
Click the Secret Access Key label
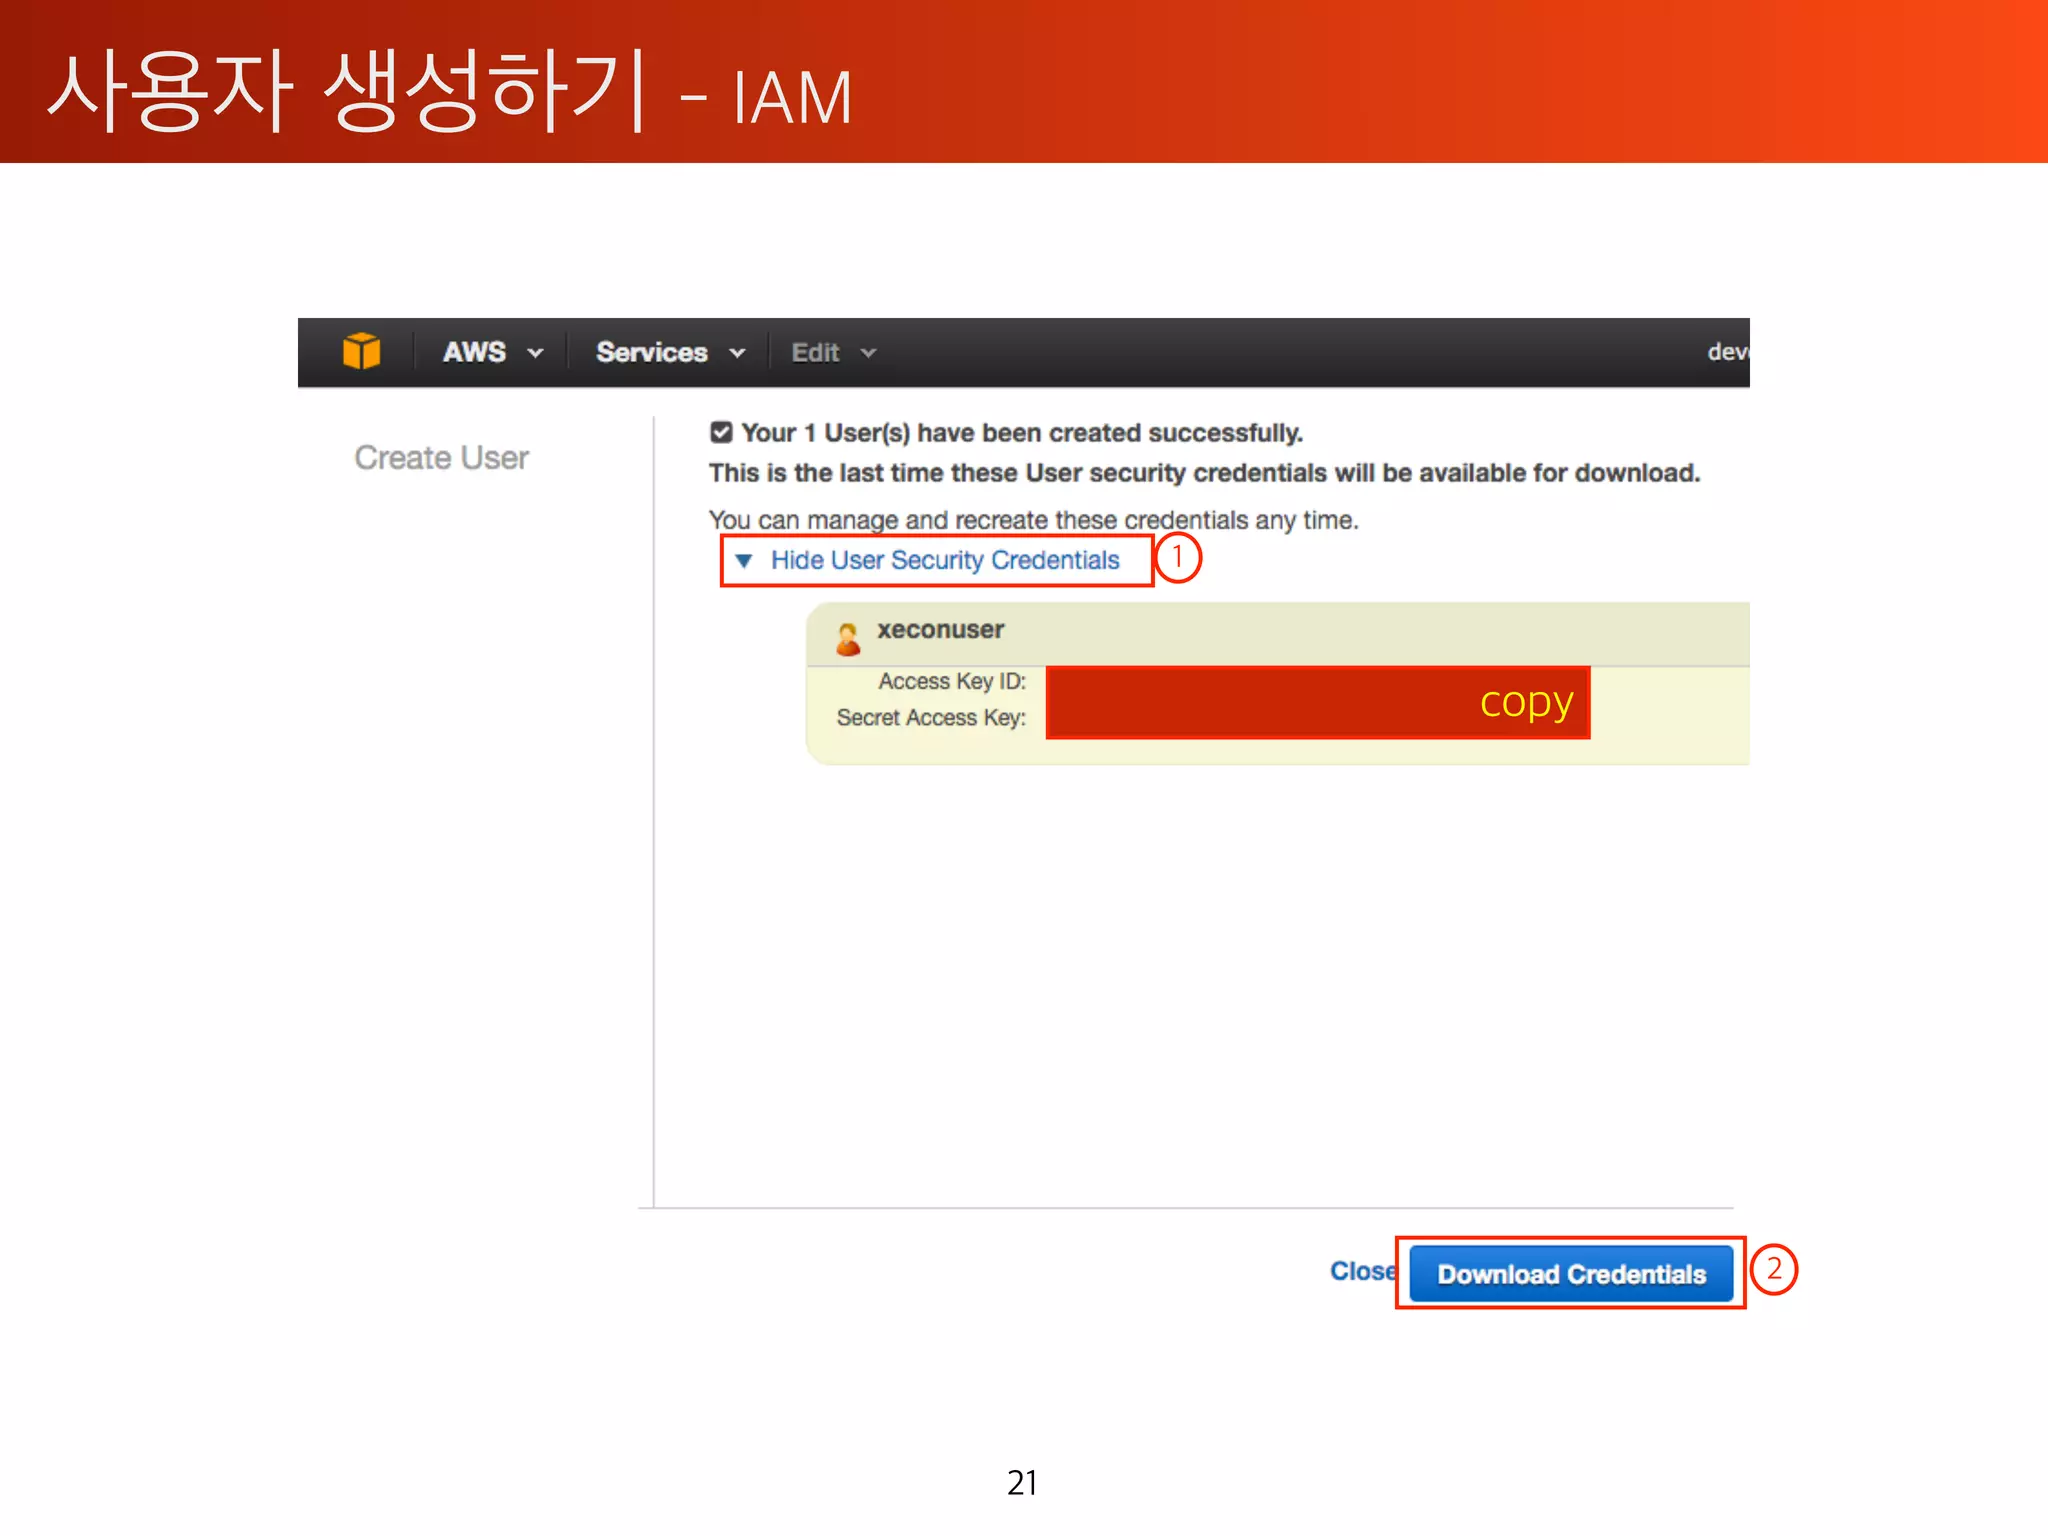pos(931,717)
